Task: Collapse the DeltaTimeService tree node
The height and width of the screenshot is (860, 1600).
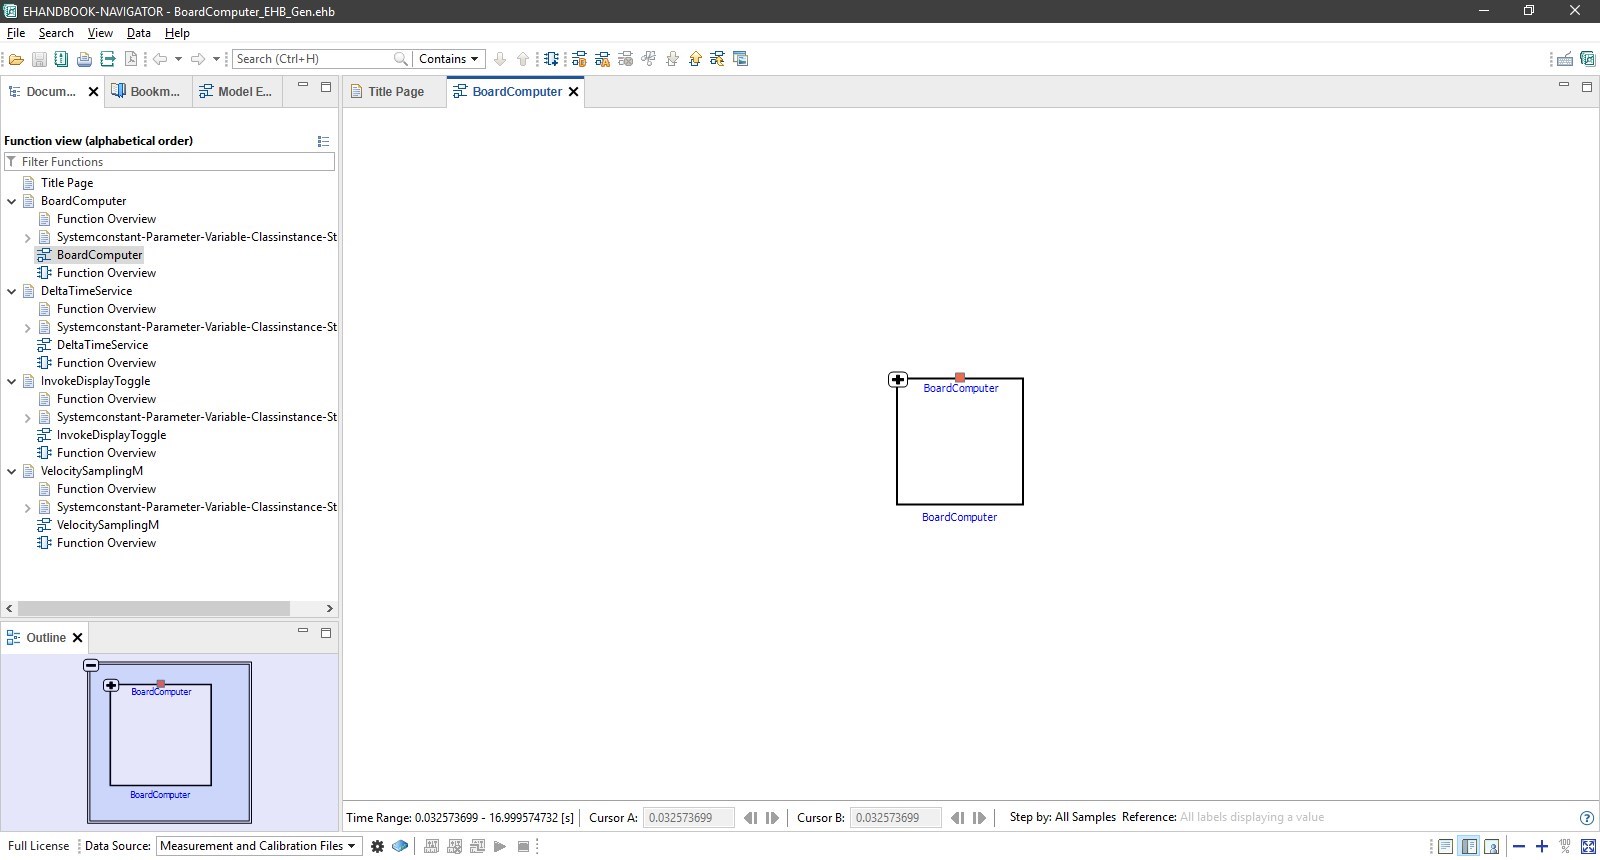Action: (12, 292)
